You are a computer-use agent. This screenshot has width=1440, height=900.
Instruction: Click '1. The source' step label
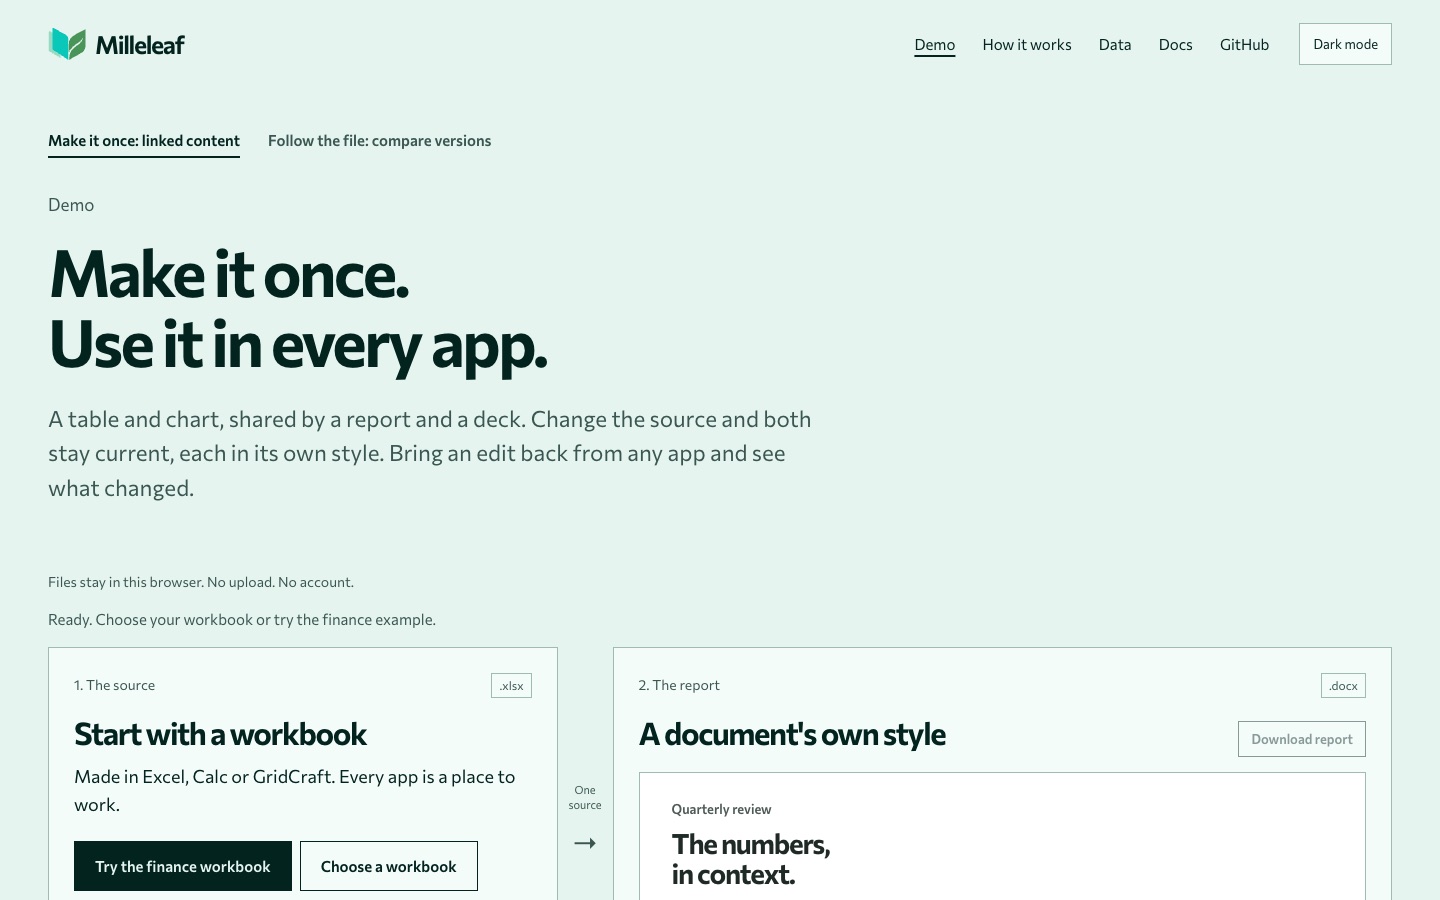[x=114, y=685]
